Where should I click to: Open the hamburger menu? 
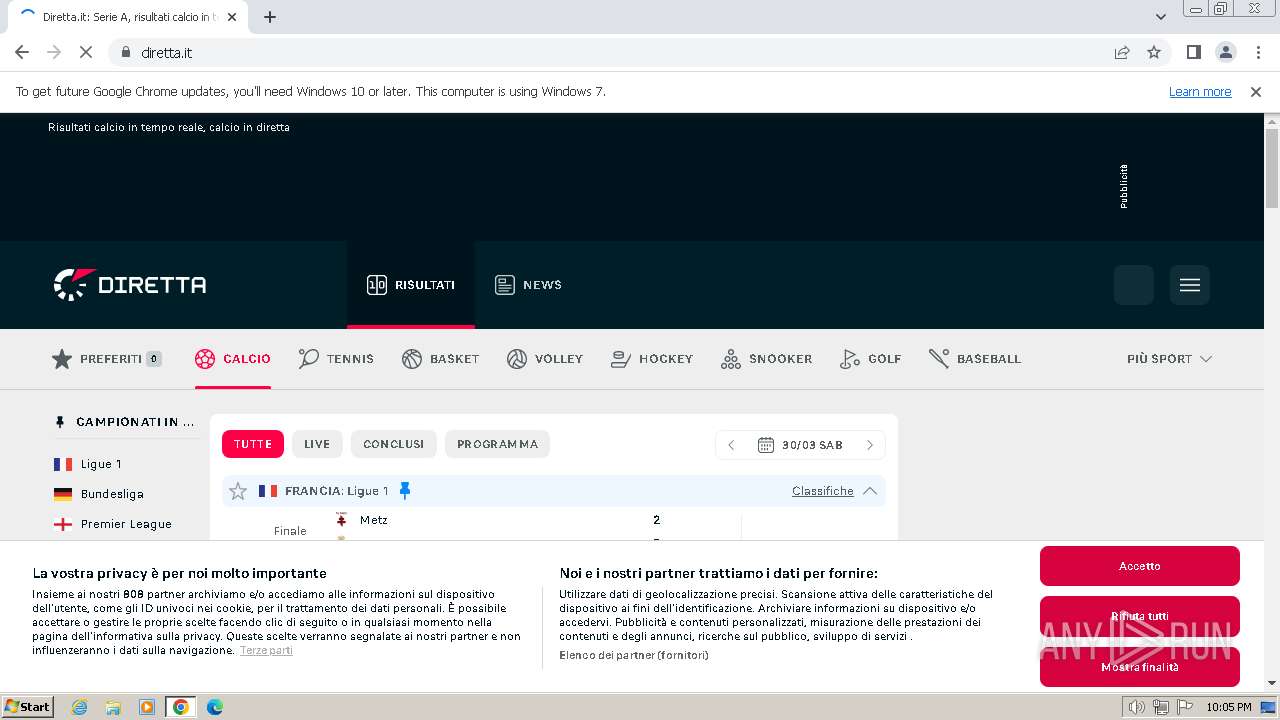click(1190, 285)
